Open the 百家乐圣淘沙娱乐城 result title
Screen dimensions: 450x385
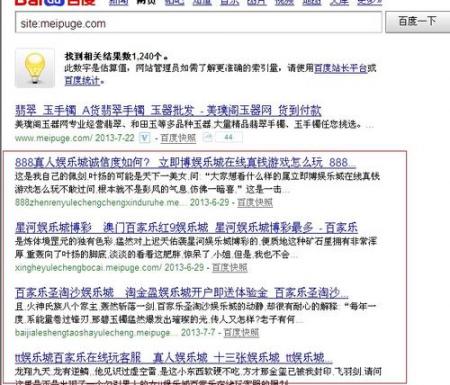[x=182, y=293]
